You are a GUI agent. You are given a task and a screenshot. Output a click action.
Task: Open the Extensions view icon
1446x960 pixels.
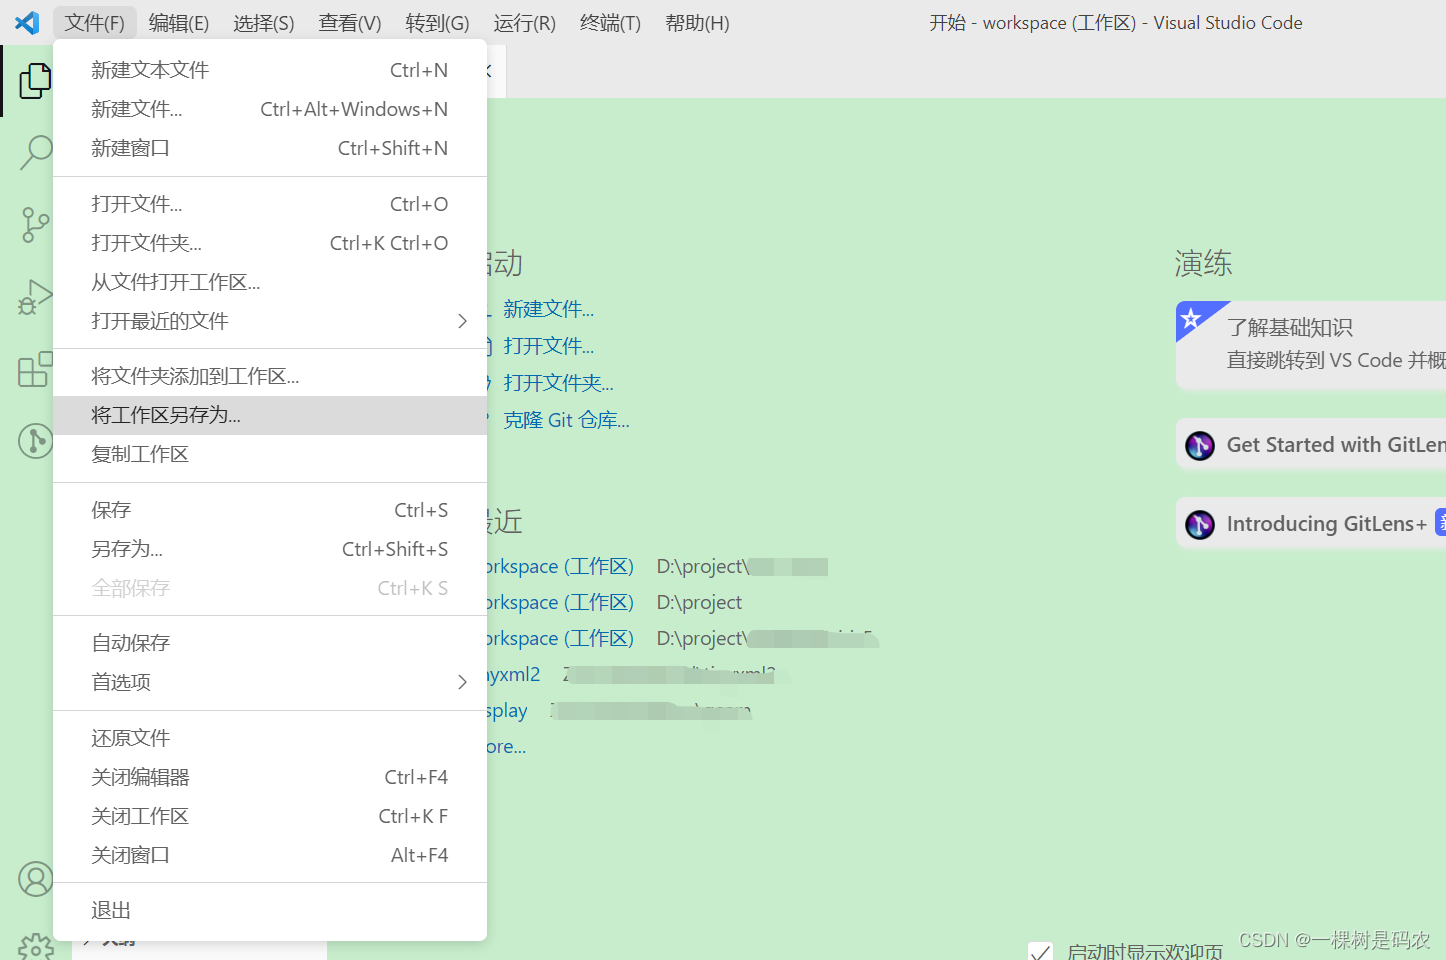tap(35, 369)
